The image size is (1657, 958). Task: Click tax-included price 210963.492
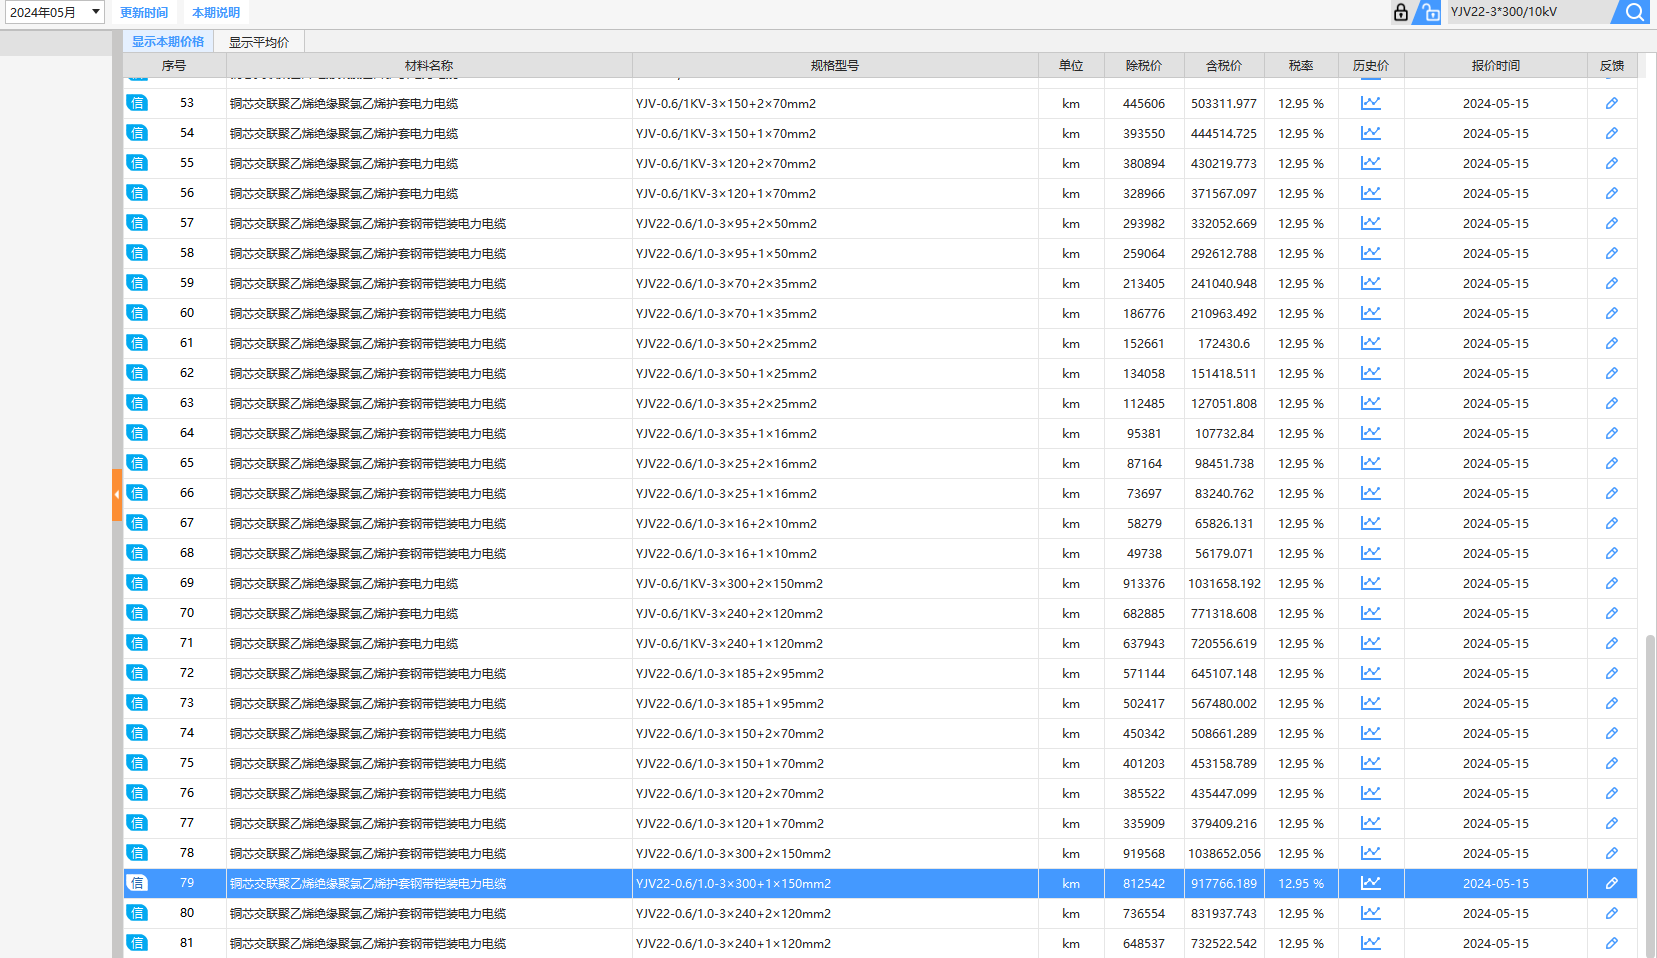[1224, 314]
